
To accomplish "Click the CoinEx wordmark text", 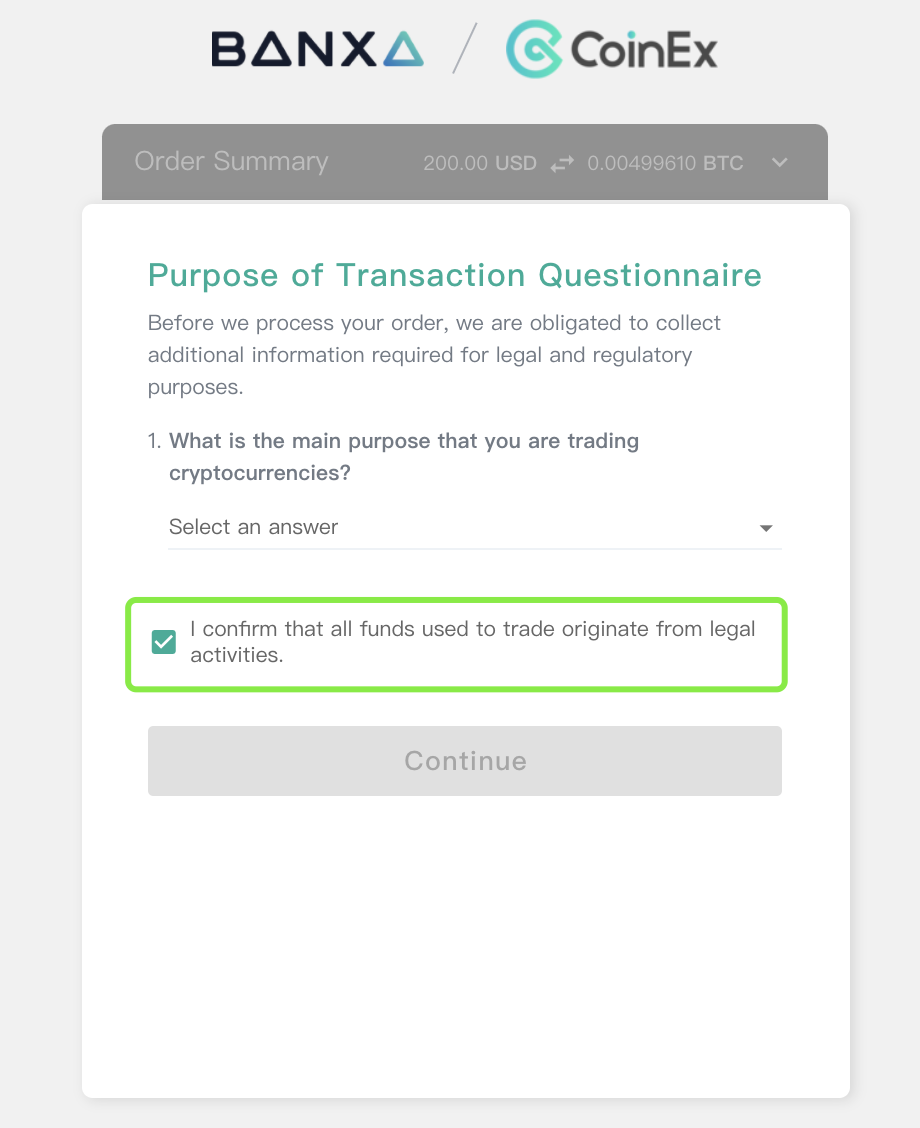I will 644,50.
